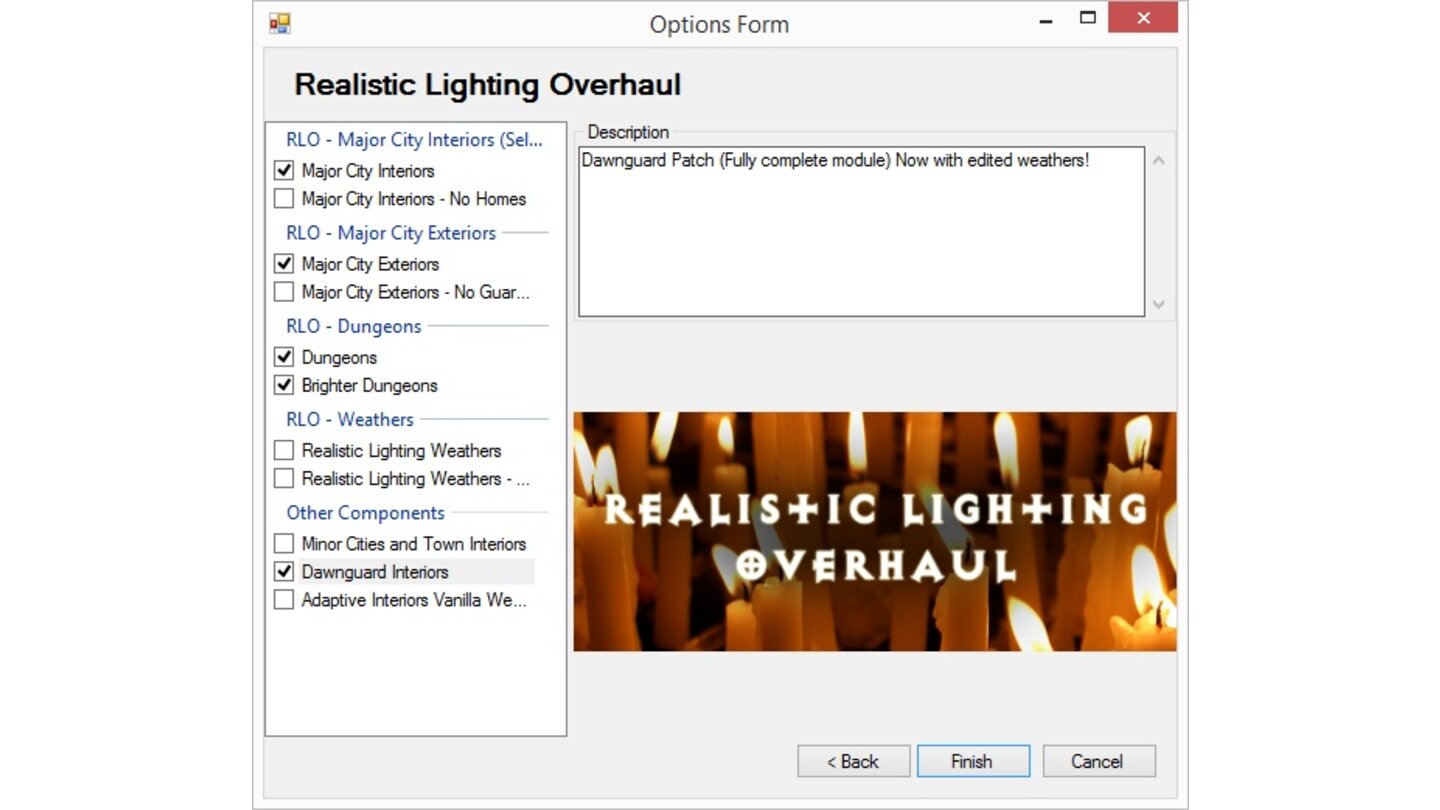Image resolution: width=1440 pixels, height=810 pixels.
Task: Uncheck the Dawnguard Interiors option
Action: pos(284,572)
